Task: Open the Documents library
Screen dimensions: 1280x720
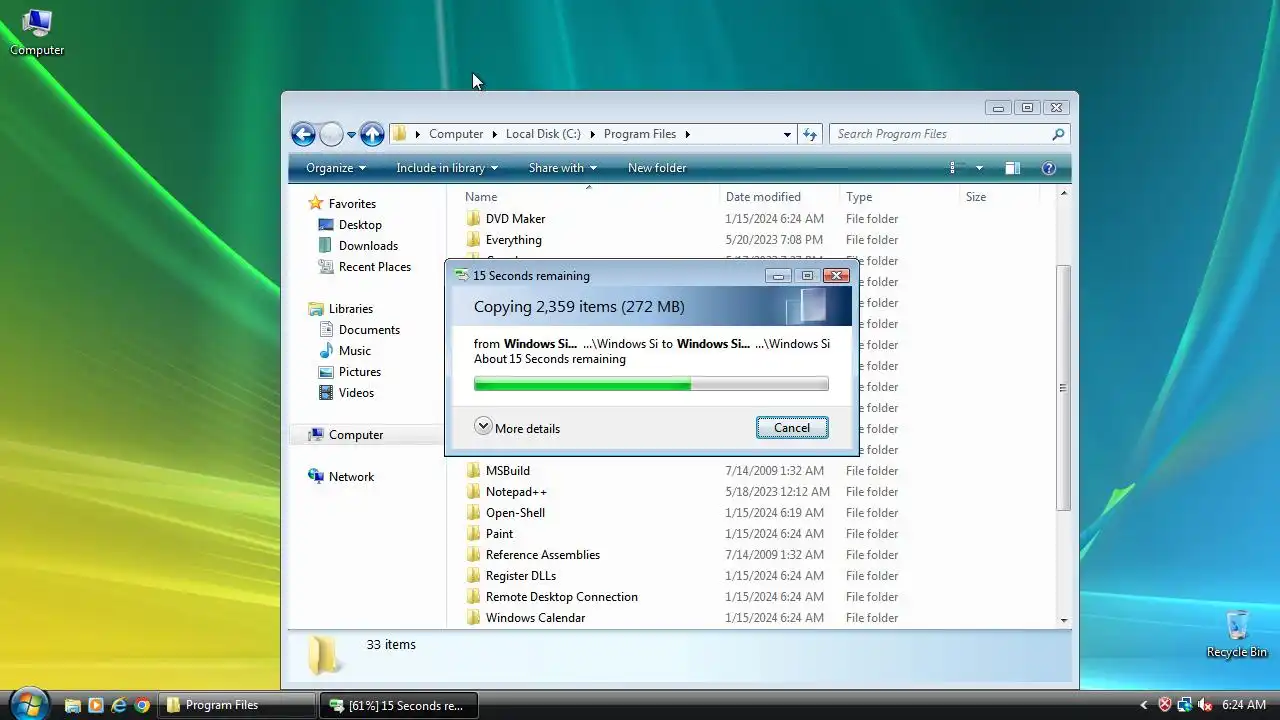Action: [x=369, y=330]
